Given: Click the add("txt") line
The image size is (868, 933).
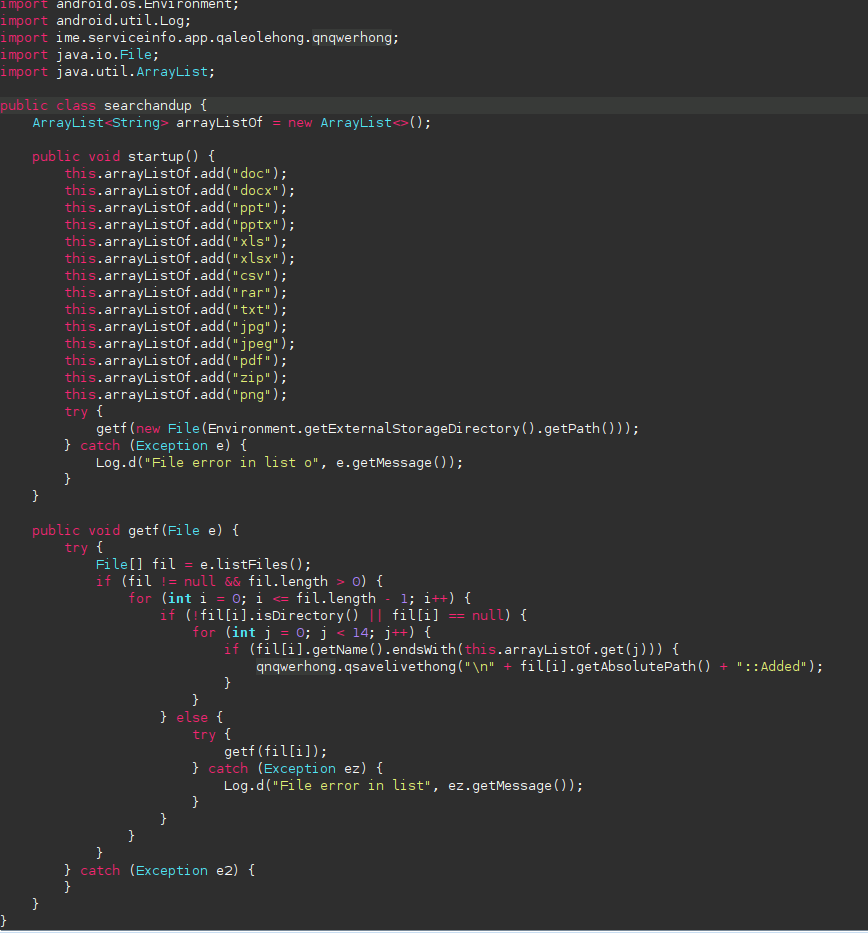Looking at the screenshot, I should coord(176,310).
